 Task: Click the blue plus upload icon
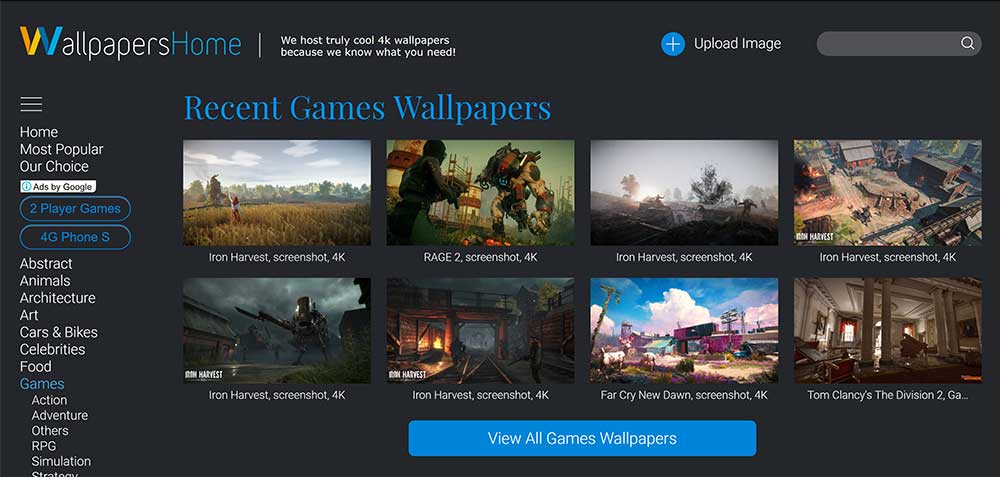click(x=672, y=44)
